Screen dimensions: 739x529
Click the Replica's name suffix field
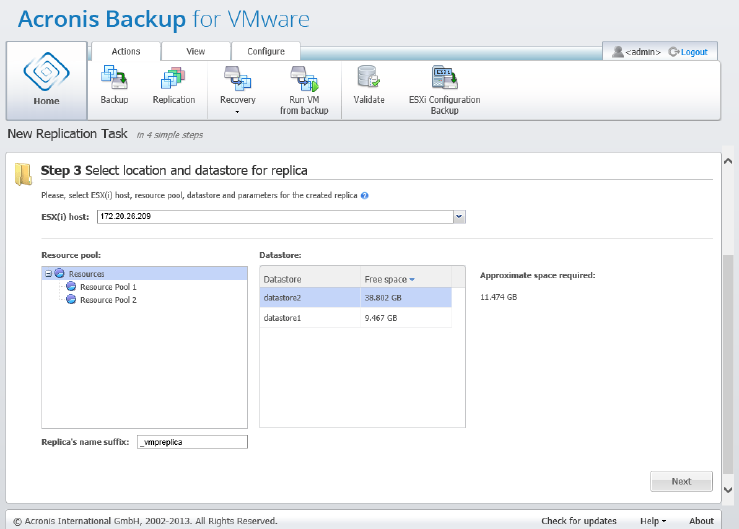click(x=192, y=441)
